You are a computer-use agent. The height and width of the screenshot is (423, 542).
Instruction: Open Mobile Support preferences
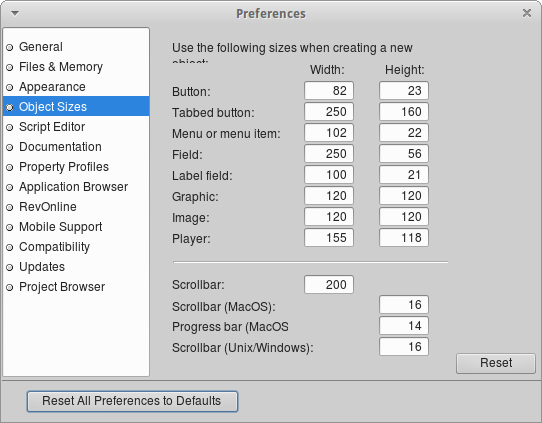pyautogui.click(x=76, y=227)
